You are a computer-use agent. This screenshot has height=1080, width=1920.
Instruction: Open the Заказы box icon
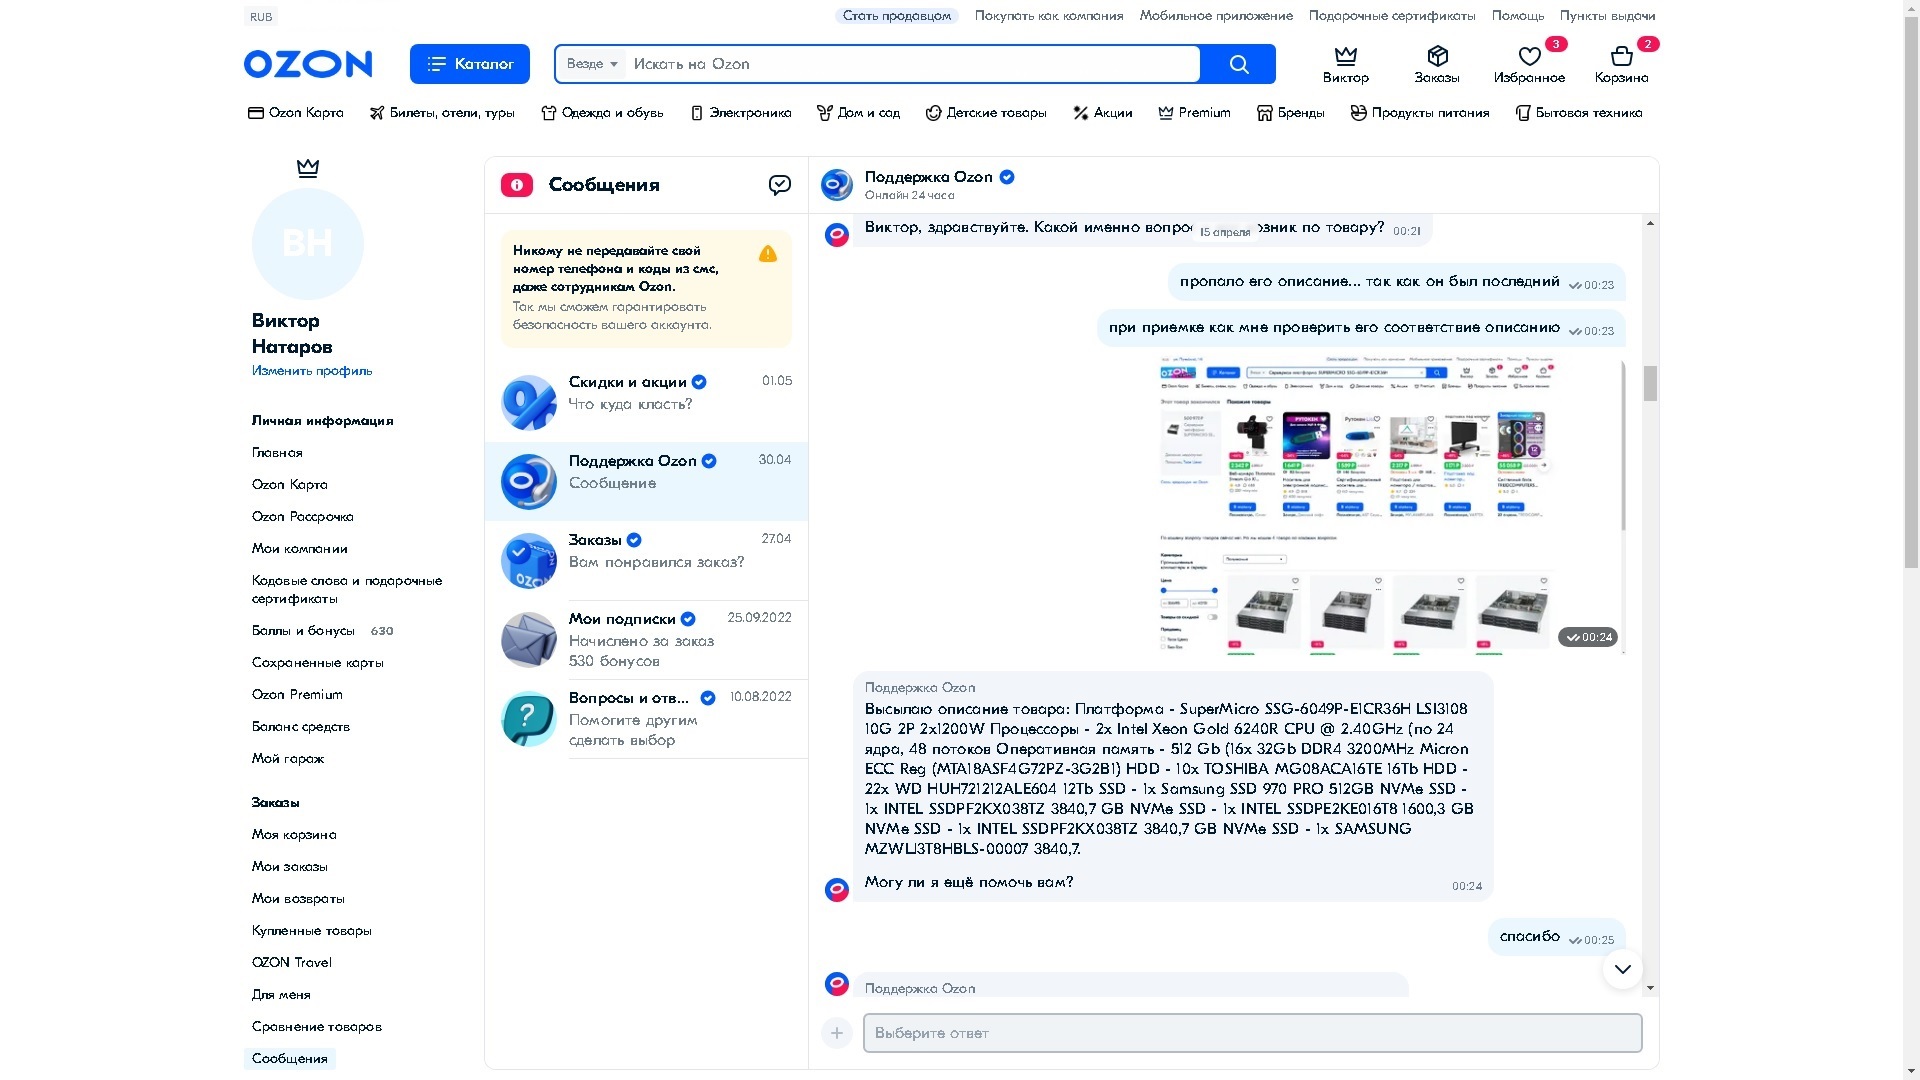point(1437,56)
